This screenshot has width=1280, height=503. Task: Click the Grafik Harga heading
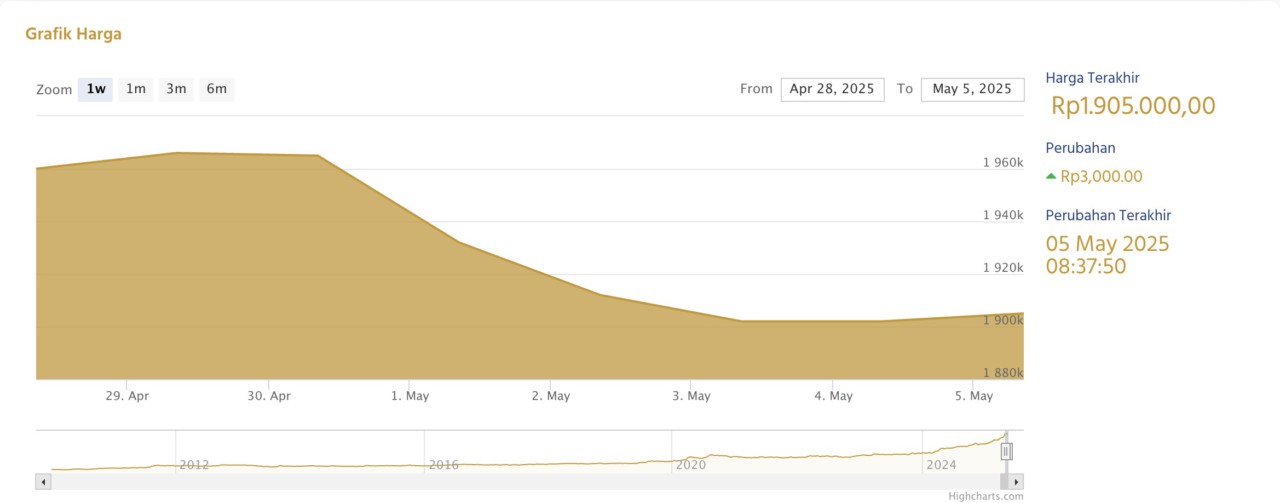pos(73,34)
